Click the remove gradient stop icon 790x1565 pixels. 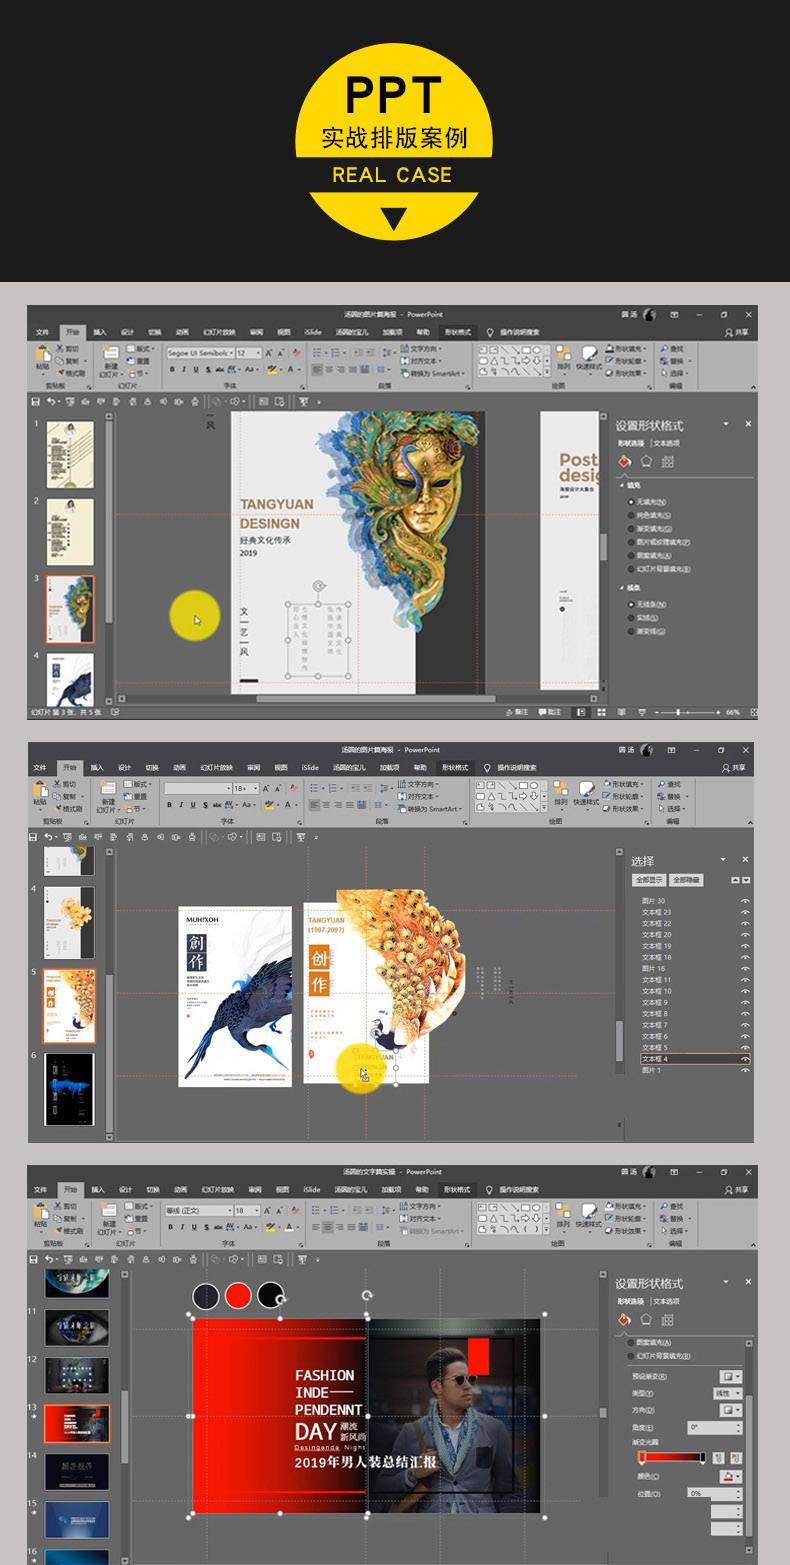point(736,1458)
